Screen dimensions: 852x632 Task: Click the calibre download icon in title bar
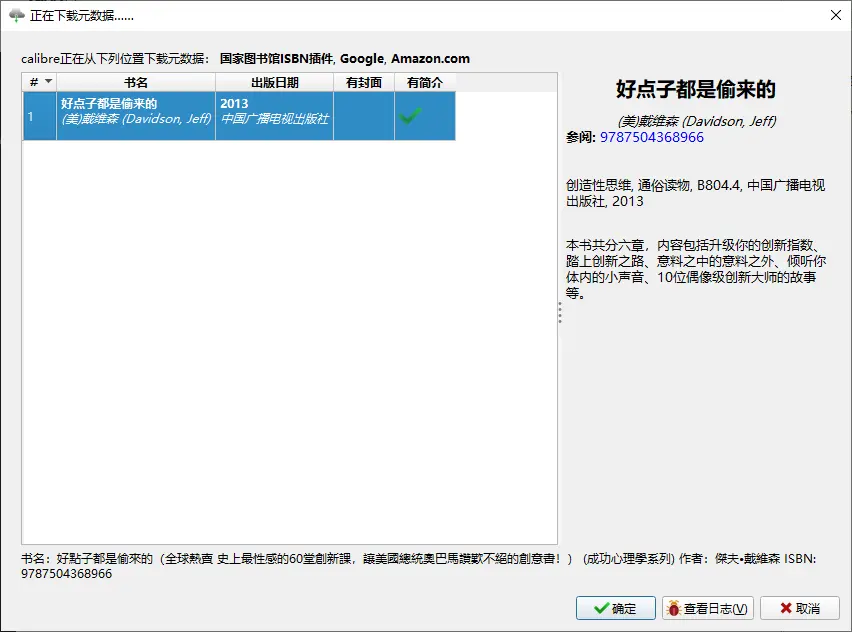pos(16,16)
